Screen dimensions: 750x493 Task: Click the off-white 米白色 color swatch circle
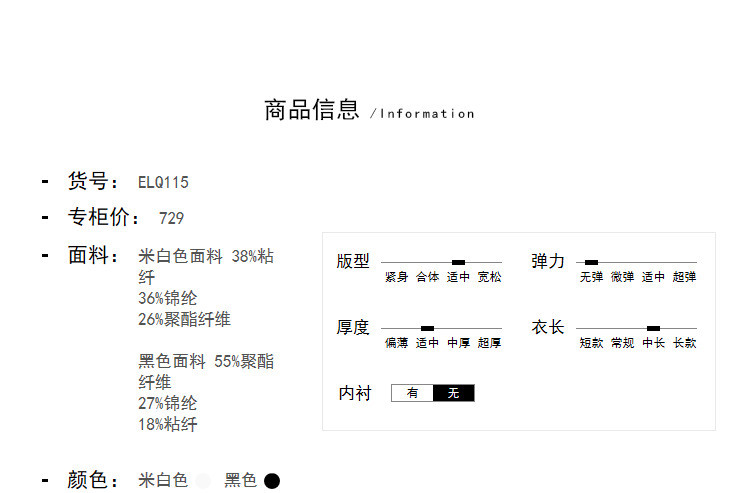(203, 481)
